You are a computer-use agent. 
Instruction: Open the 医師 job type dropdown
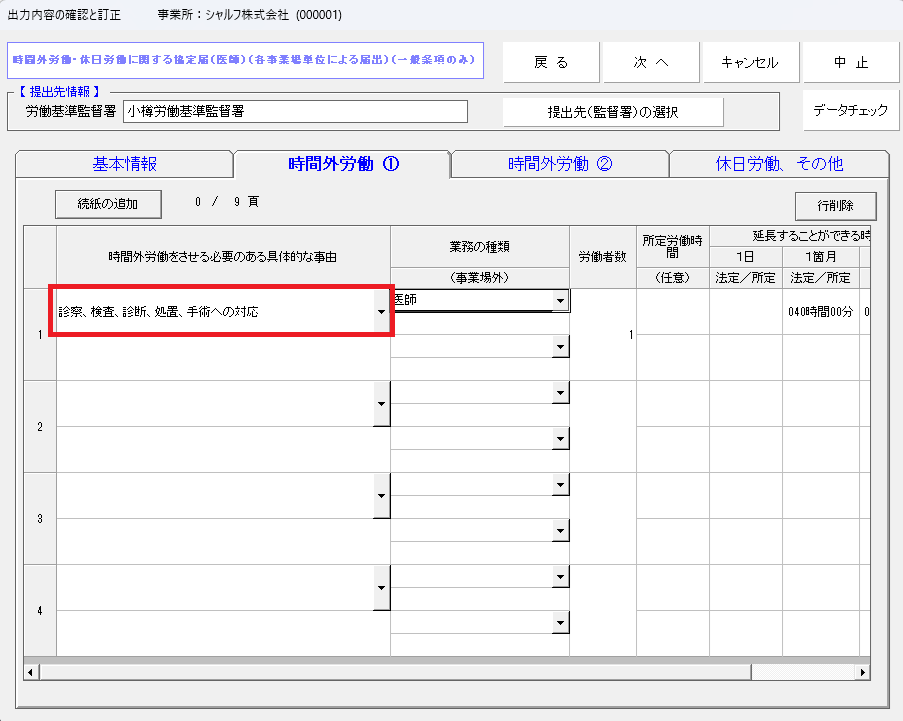[x=560, y=301]
